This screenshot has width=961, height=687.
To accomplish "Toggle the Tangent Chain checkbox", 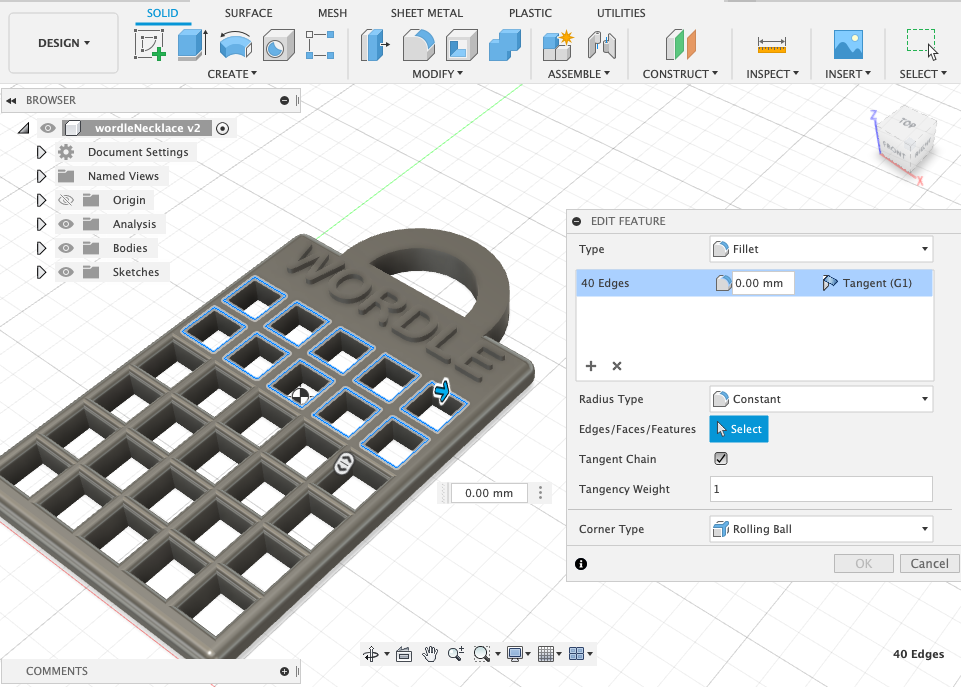I will [x=721, y=458].
